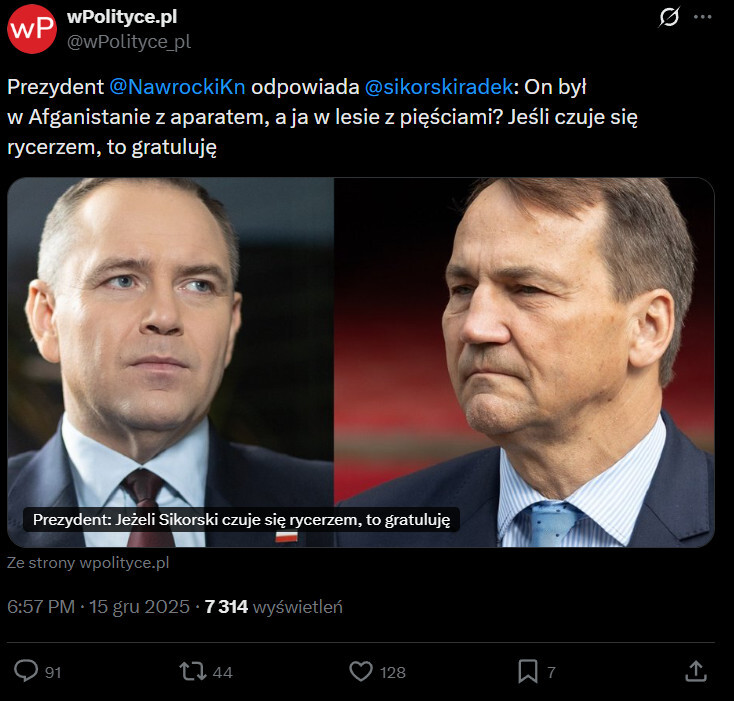Follow the 'Ze strony wpolityce.pl' source link
The height and width of the screenshot is (701, 734).
[x=88, y=563]
